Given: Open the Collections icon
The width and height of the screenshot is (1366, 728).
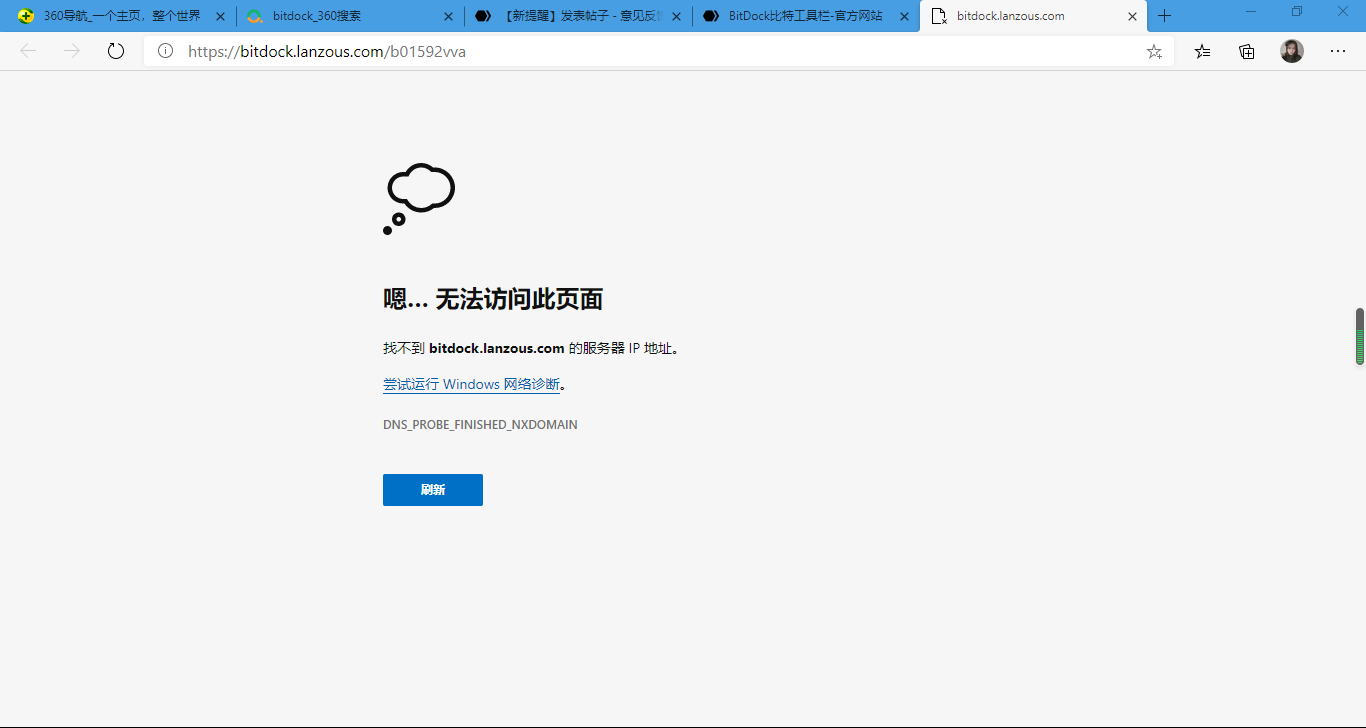Looking at the screenshot, I should [1247, 51].
